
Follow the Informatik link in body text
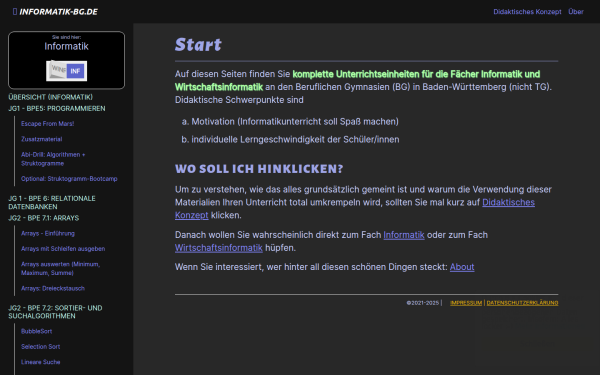click(x=404, y=235)
